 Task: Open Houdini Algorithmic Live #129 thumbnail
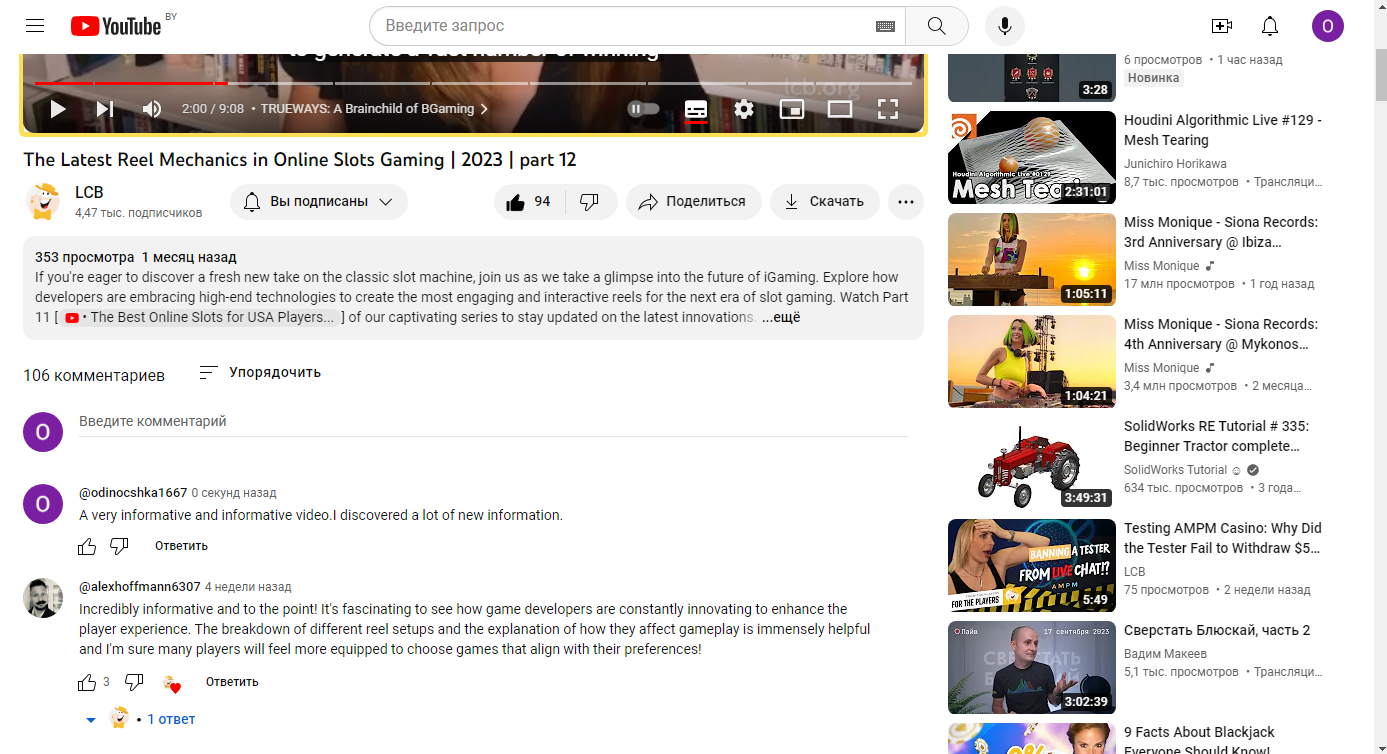1032,158
